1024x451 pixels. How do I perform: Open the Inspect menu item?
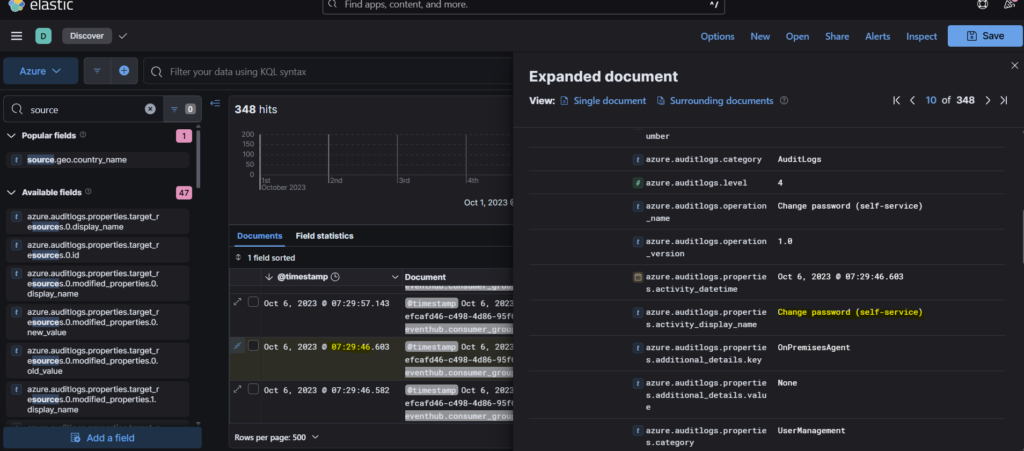click(921, 36)
